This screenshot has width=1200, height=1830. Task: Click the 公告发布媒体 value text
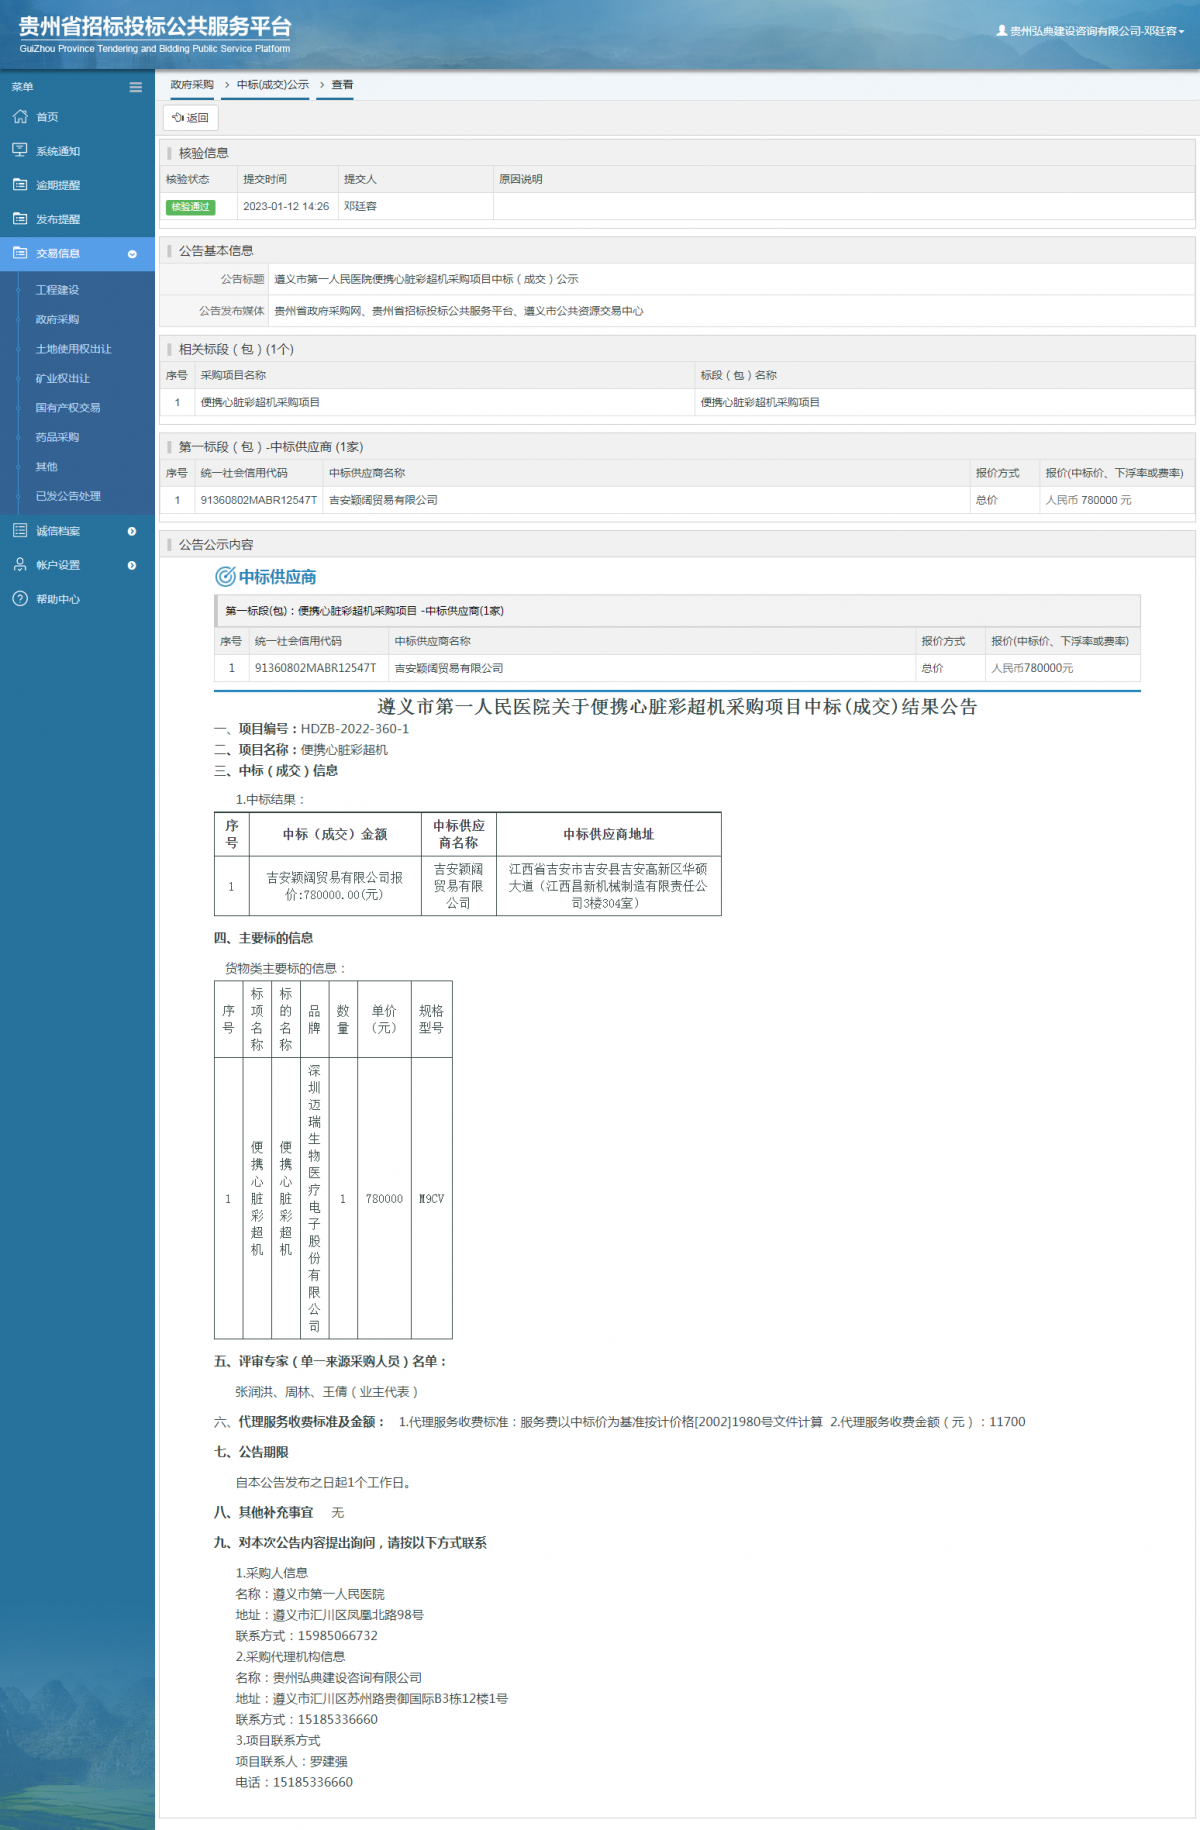[x=459, y=311]
